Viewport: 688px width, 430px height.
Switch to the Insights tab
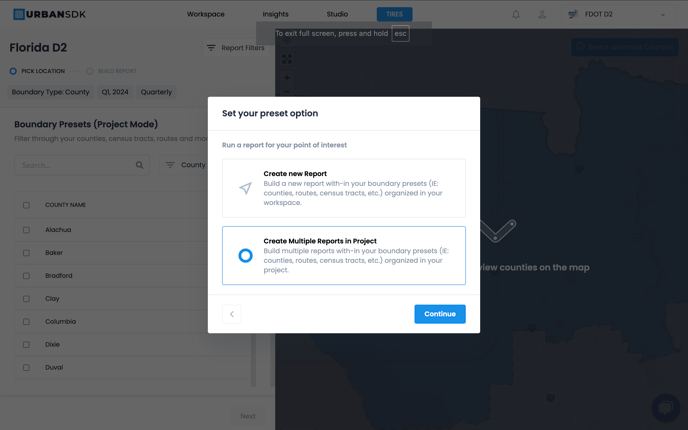275,15
